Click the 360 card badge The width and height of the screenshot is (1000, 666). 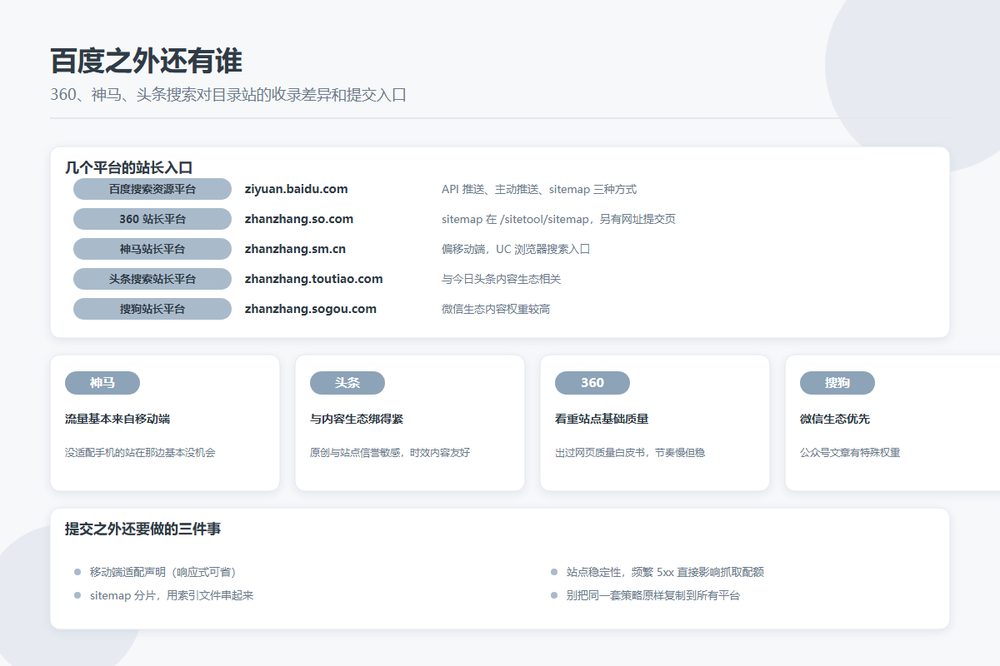coord(592,383)
